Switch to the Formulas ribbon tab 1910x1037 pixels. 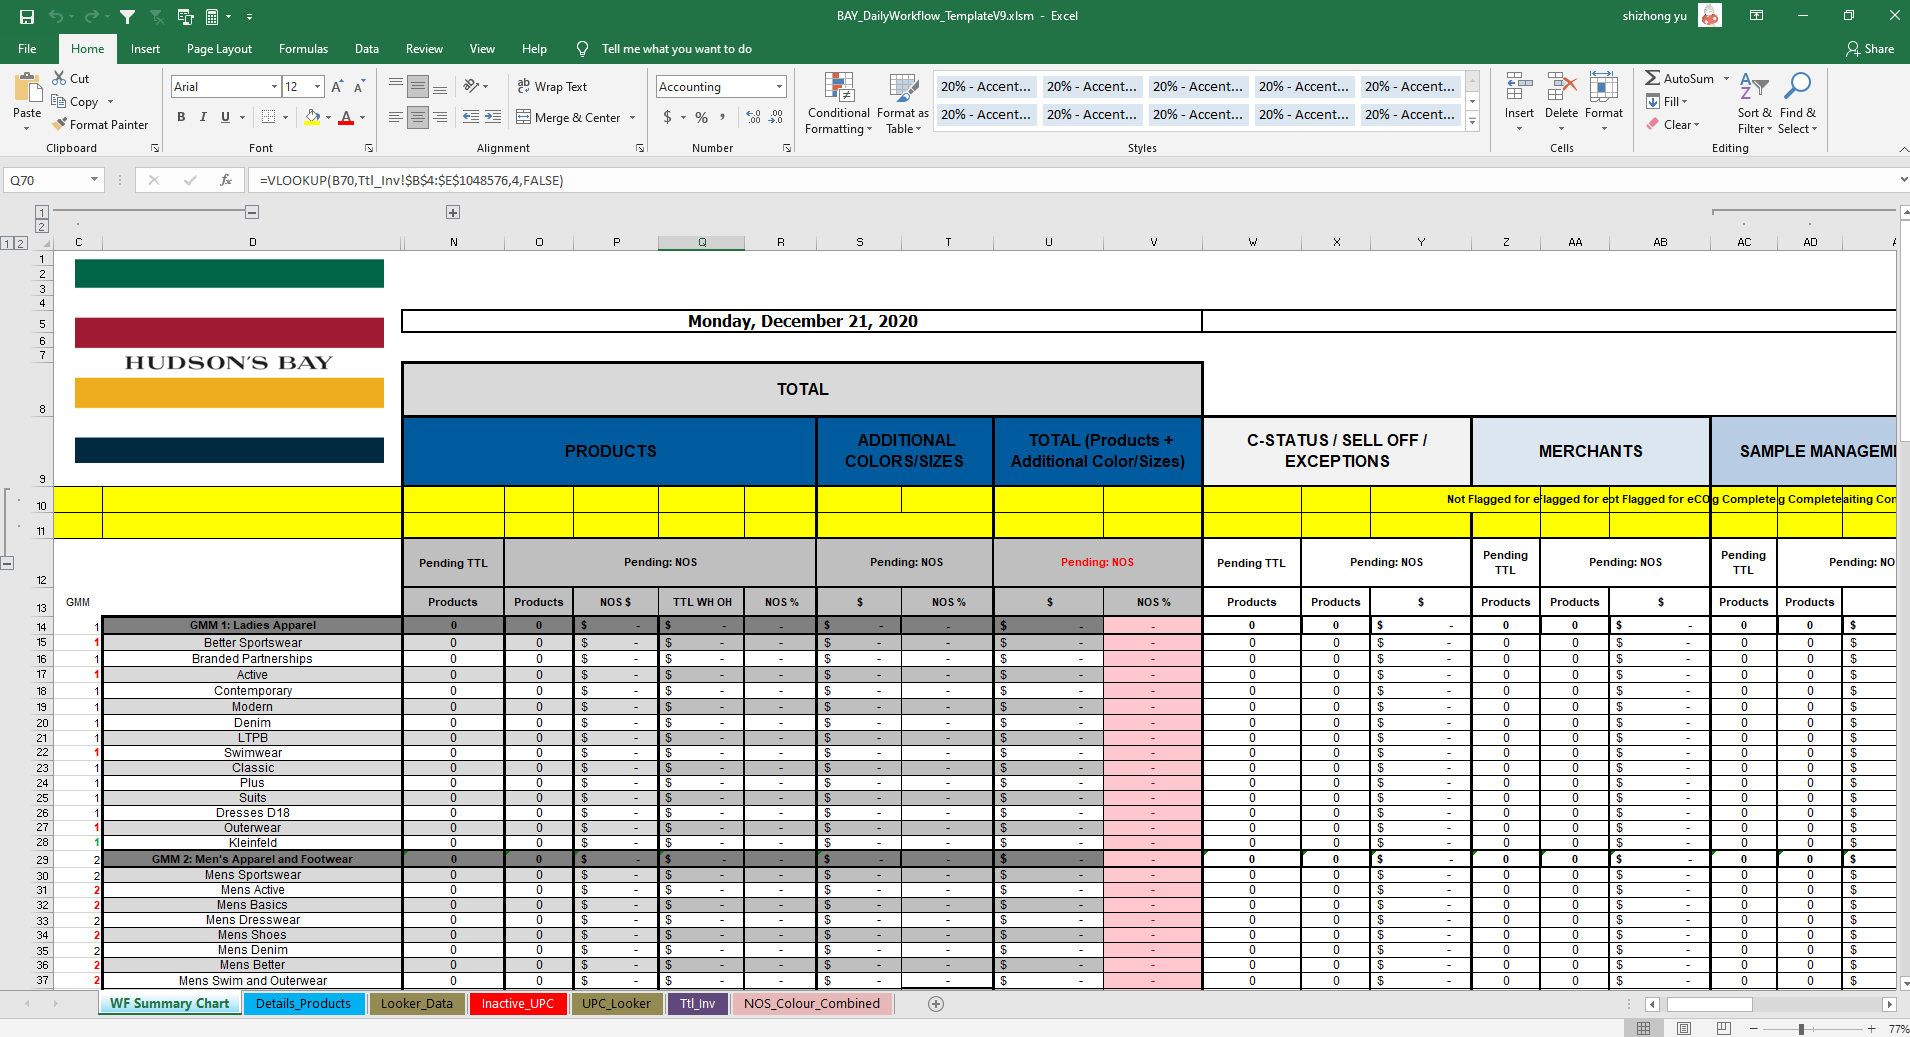click(x=303, y=48)
